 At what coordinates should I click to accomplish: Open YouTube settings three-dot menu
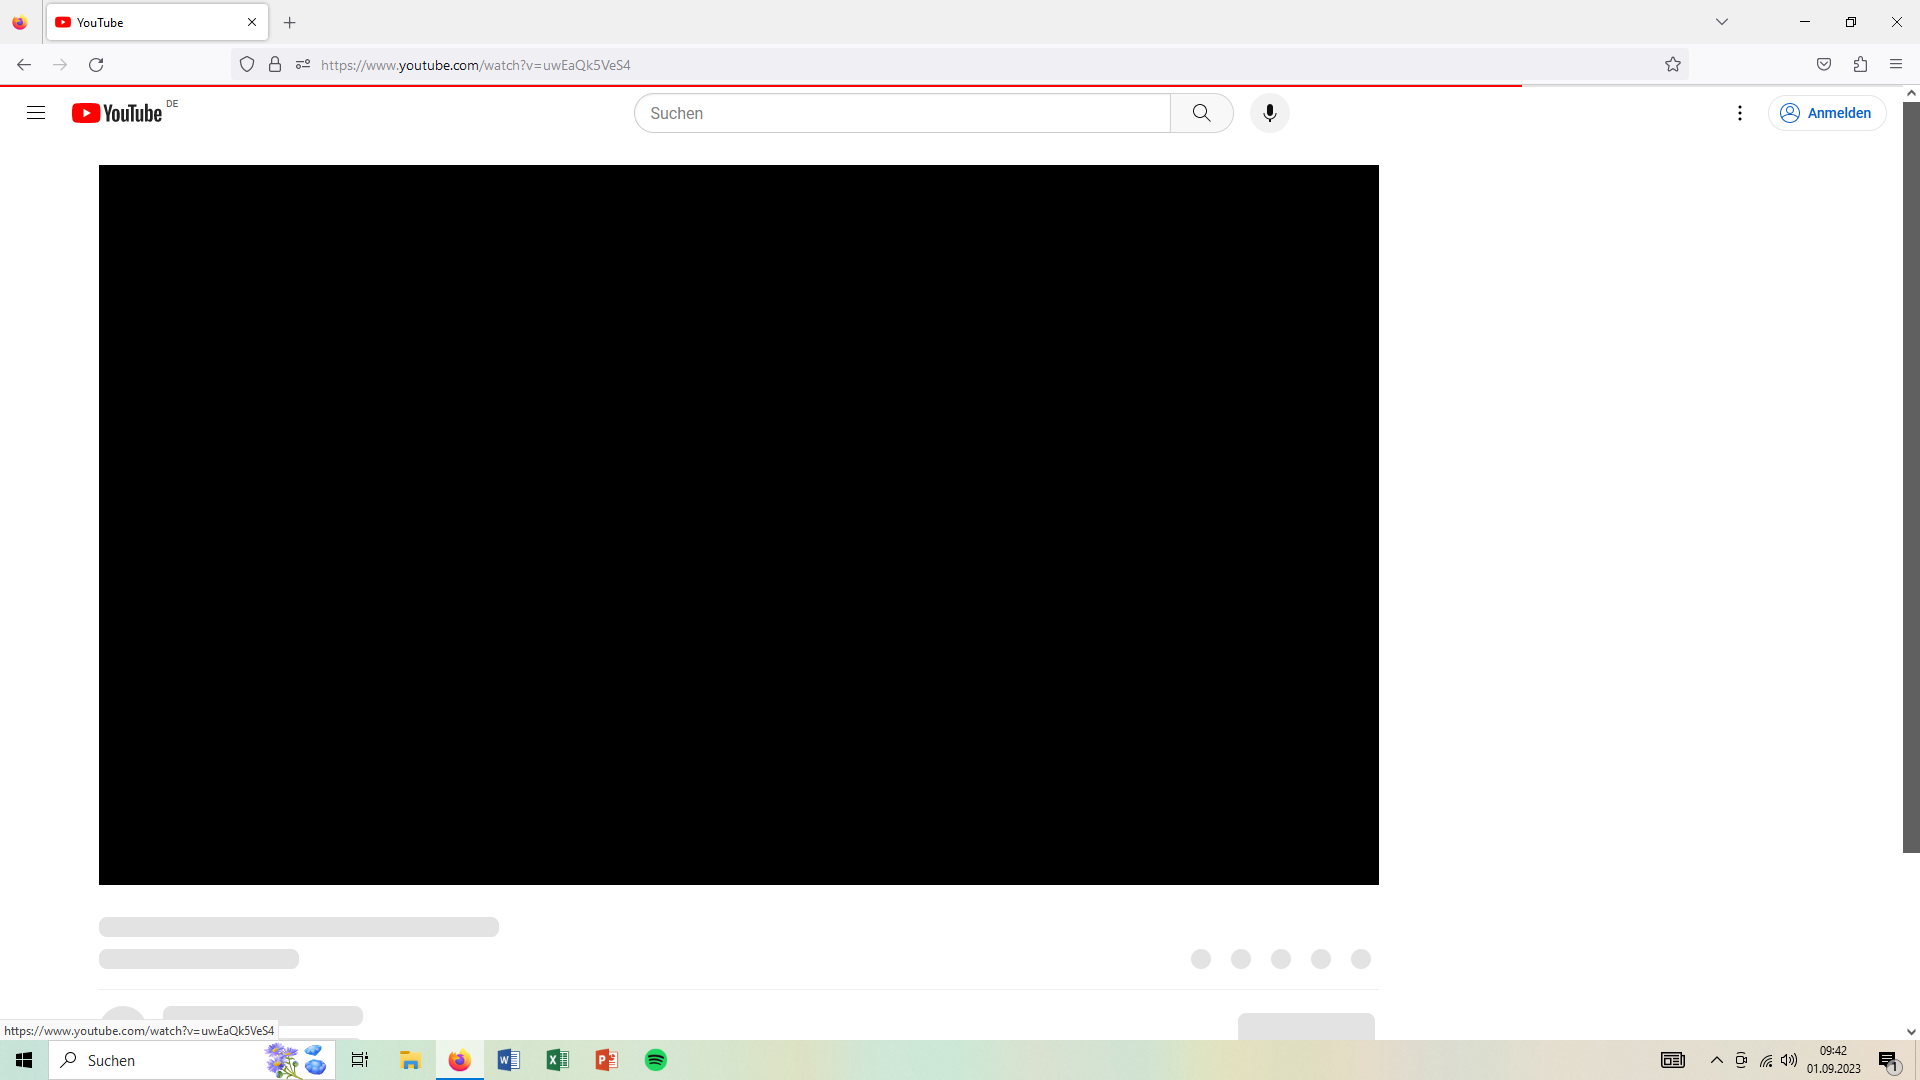tap(1740, 113)
